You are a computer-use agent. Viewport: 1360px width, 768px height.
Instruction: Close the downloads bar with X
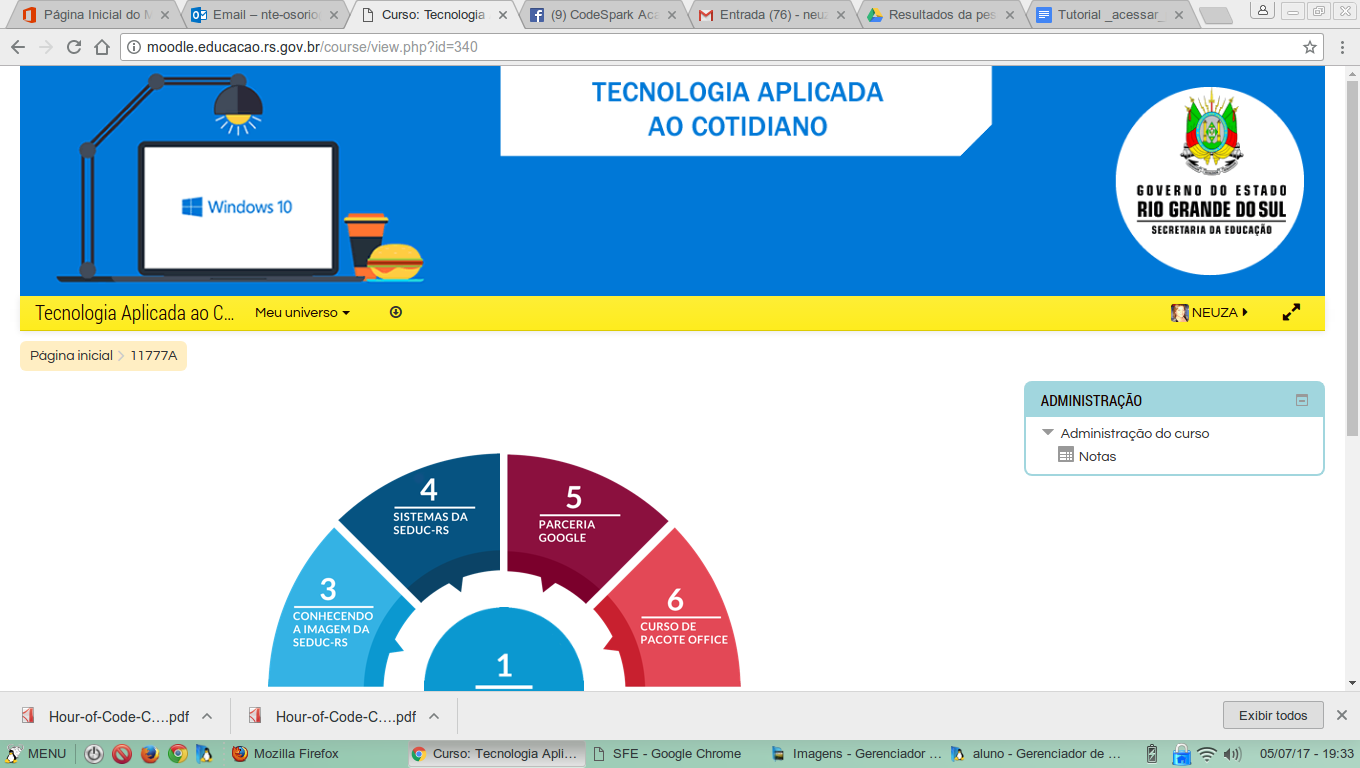click(x=1342, y=715)
